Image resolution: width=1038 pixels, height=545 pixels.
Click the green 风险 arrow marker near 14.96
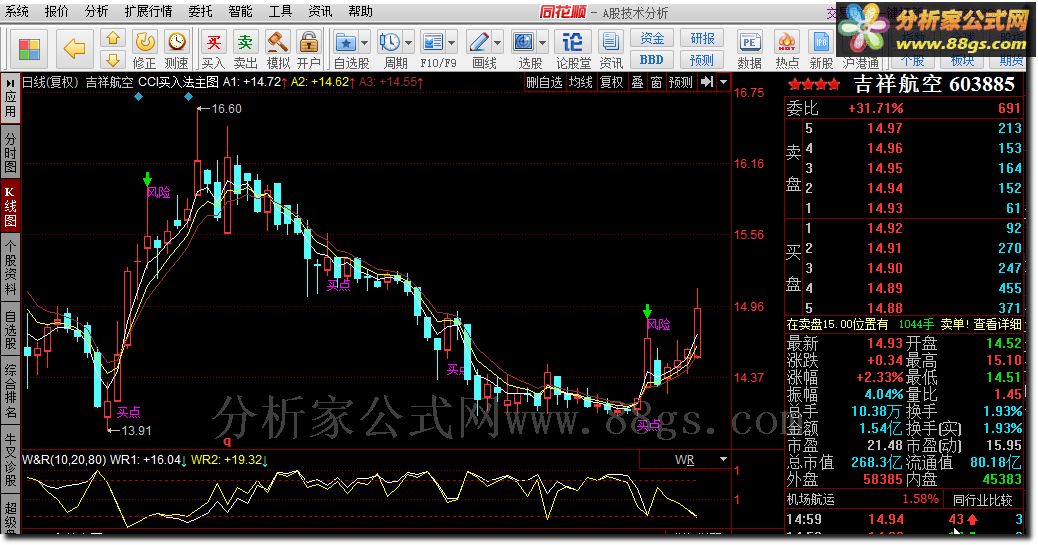(x=647, y=311)
